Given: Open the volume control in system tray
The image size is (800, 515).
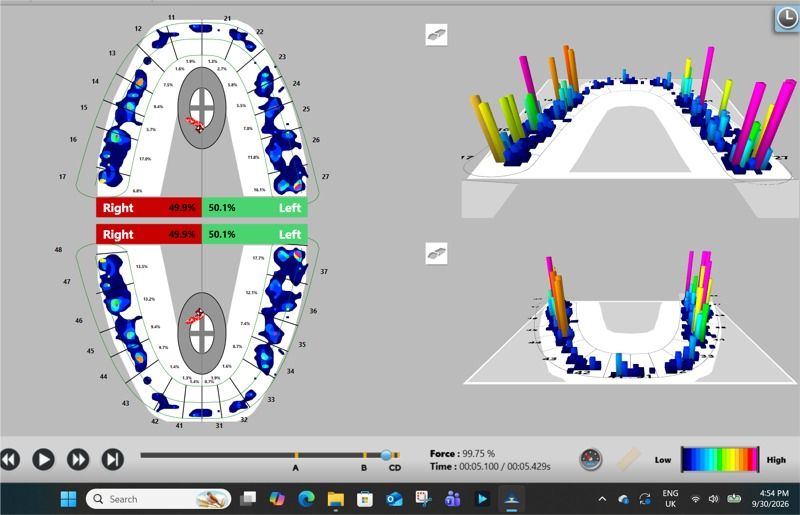Looking at the screenshot, I should point(714,499).
